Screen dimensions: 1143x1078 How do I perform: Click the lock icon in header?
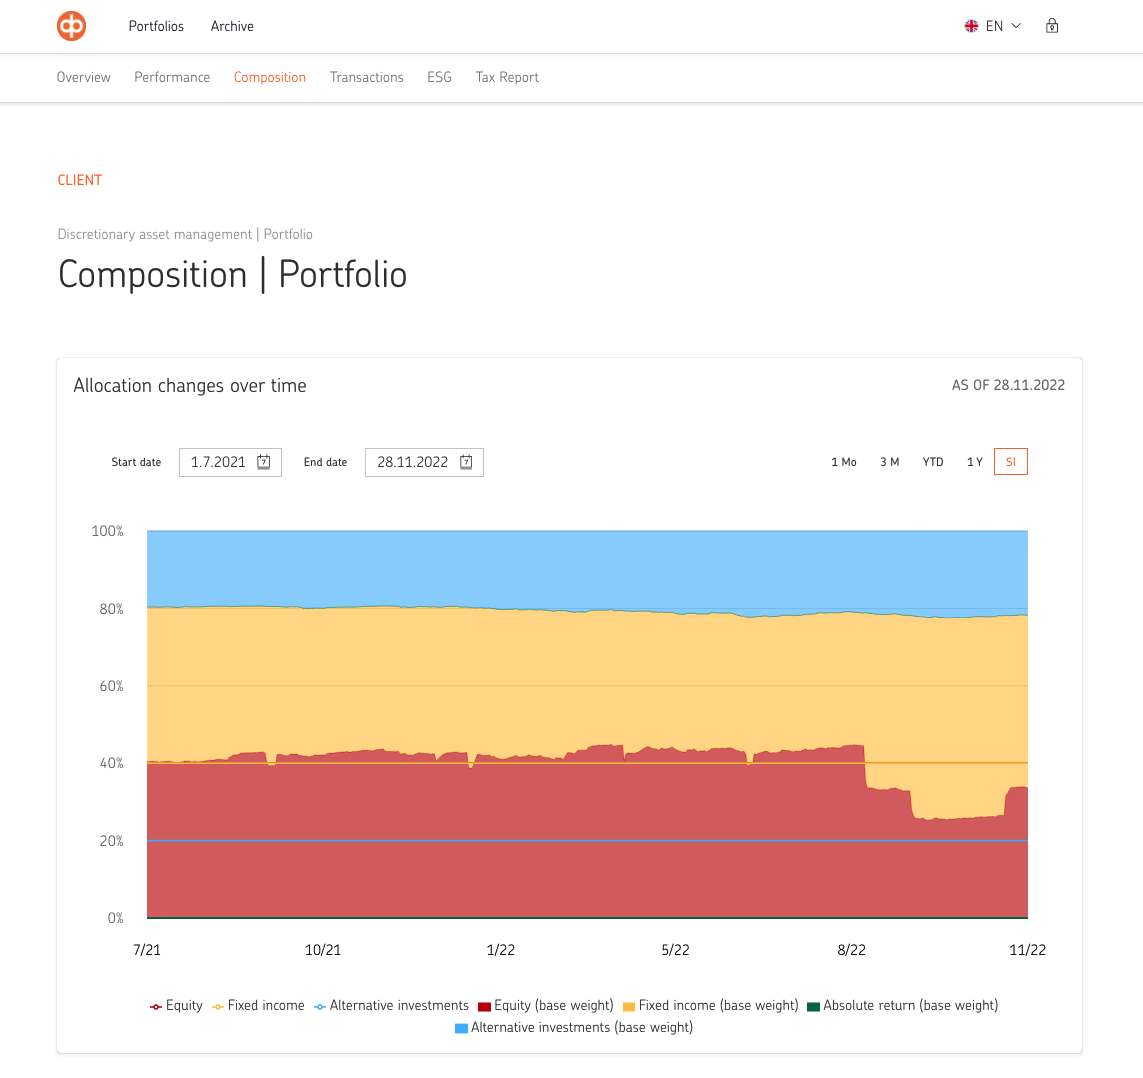point(1052,26)
